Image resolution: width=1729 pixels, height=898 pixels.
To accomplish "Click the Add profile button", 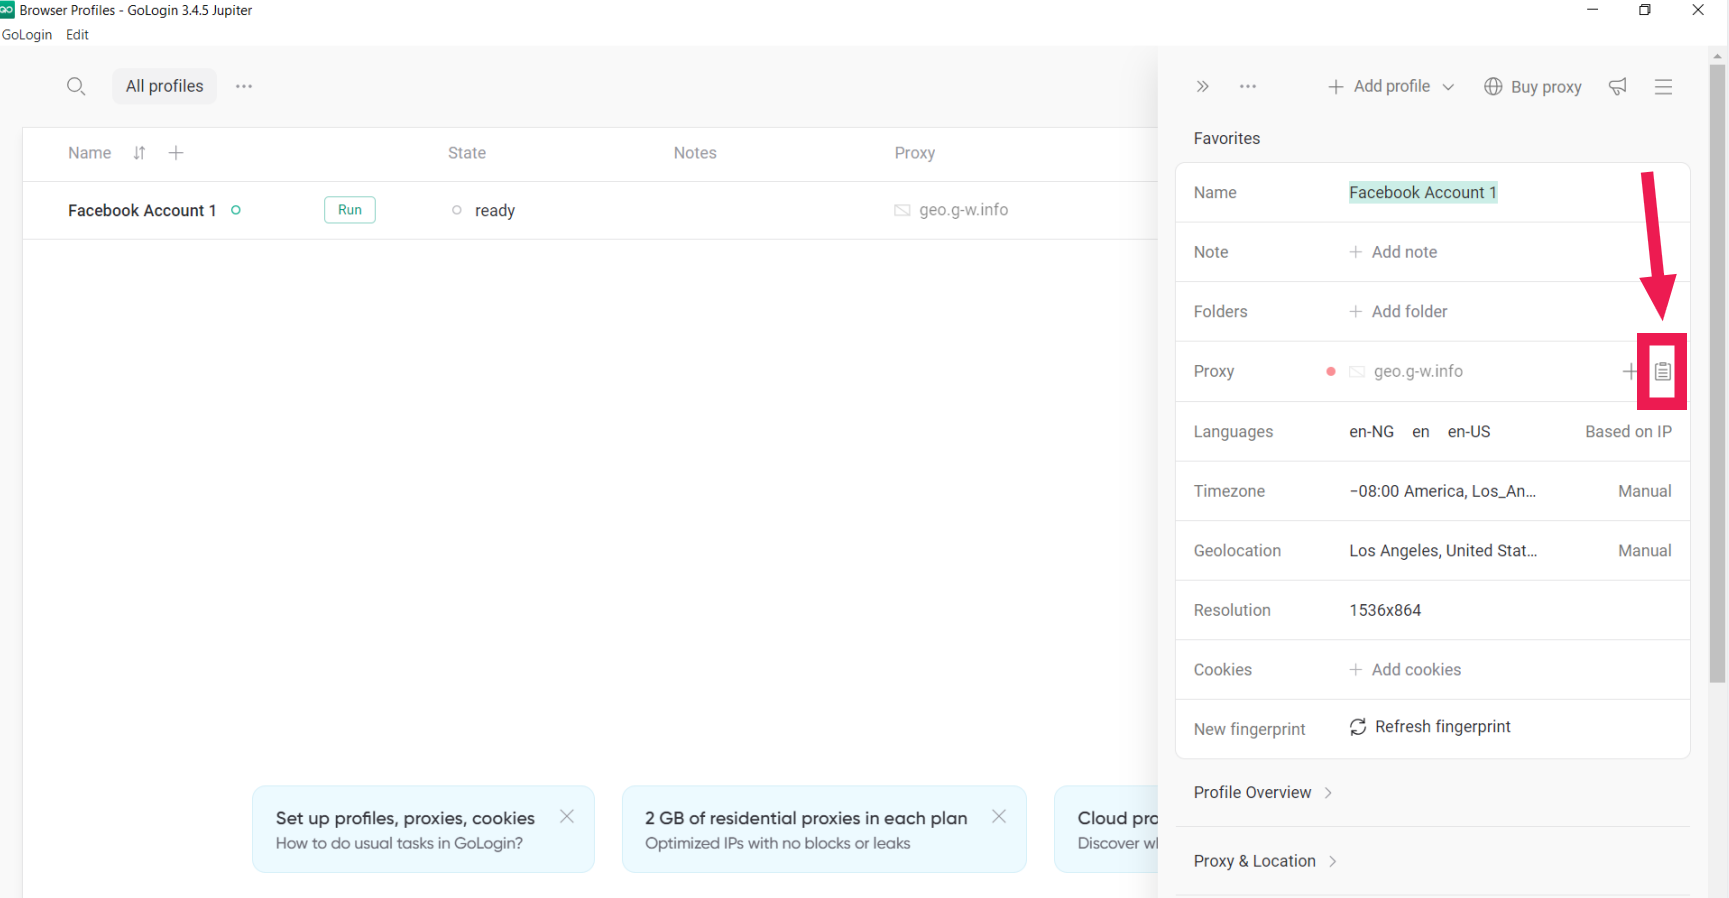I will pos(1380,87).
